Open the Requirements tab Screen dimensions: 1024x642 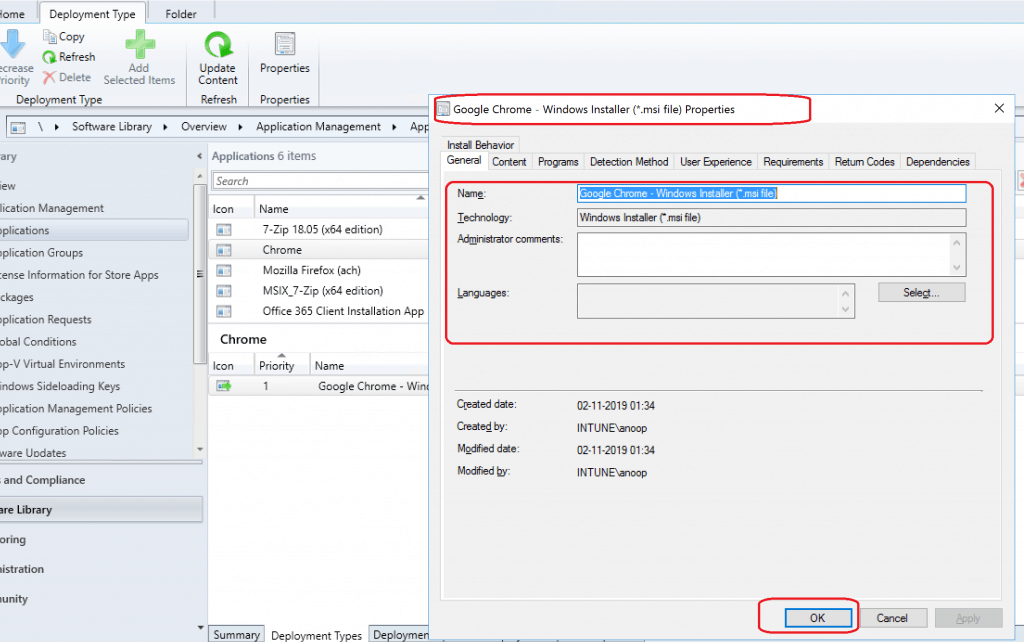click(x=793, y=162)
